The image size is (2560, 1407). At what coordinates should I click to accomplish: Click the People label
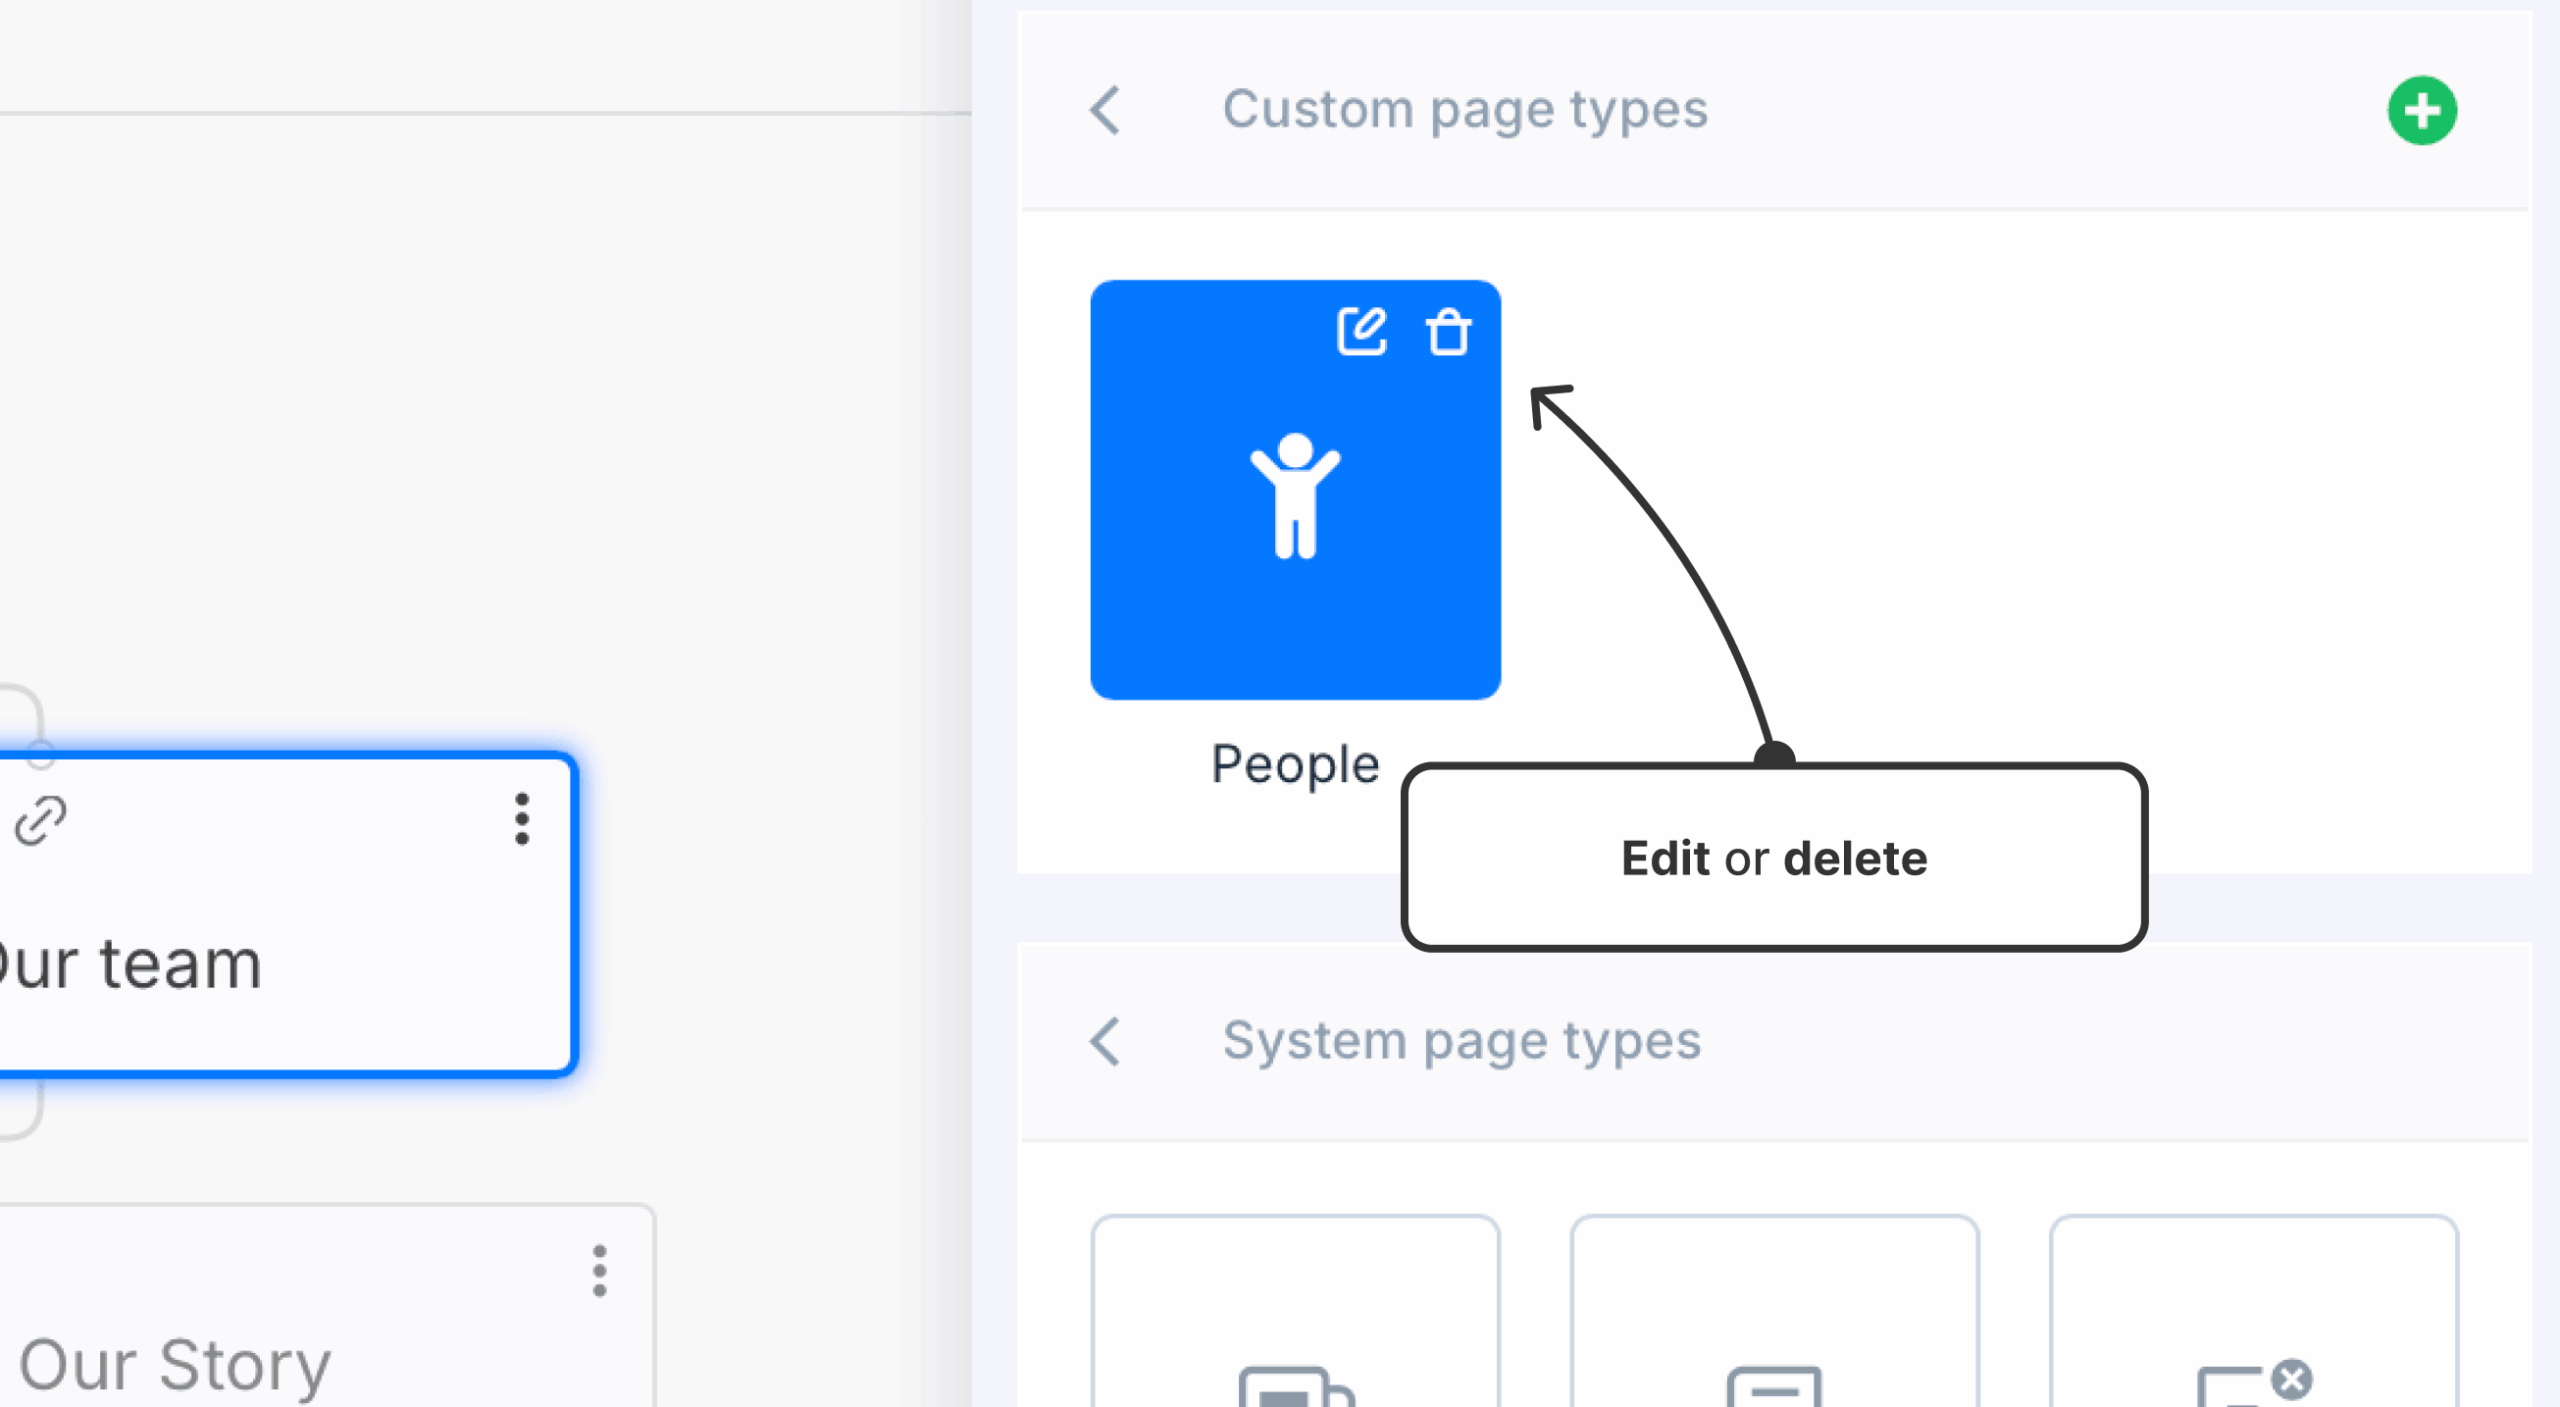1295,765
